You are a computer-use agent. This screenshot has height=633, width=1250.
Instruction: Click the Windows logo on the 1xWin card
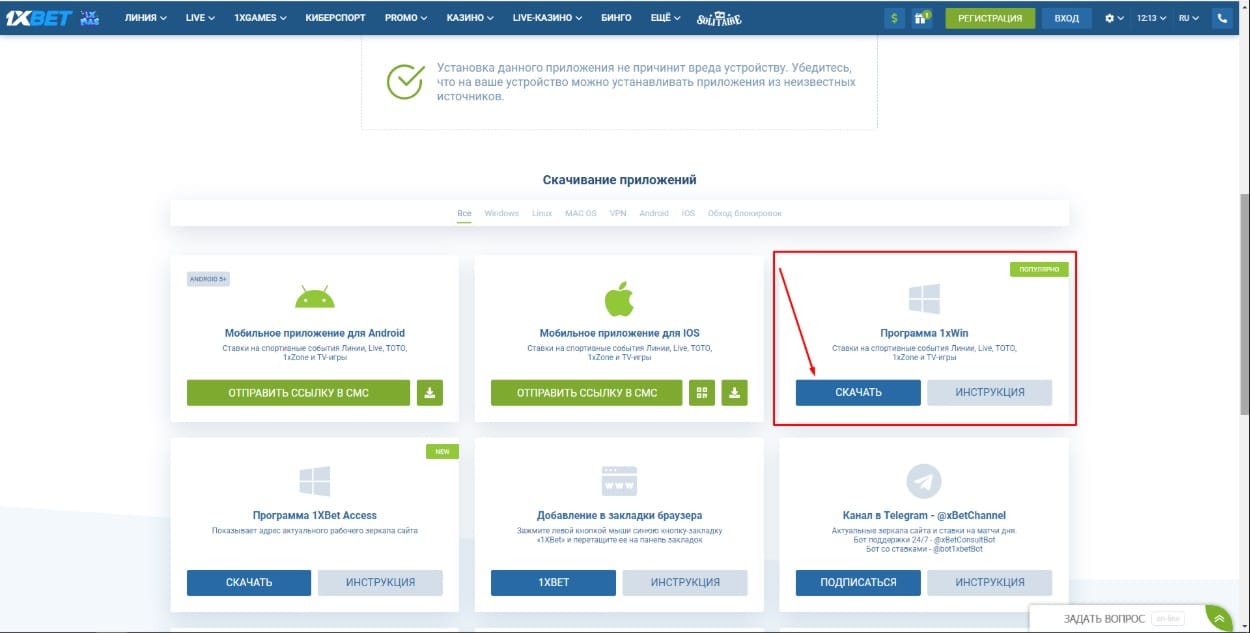(x=922, y=297)
